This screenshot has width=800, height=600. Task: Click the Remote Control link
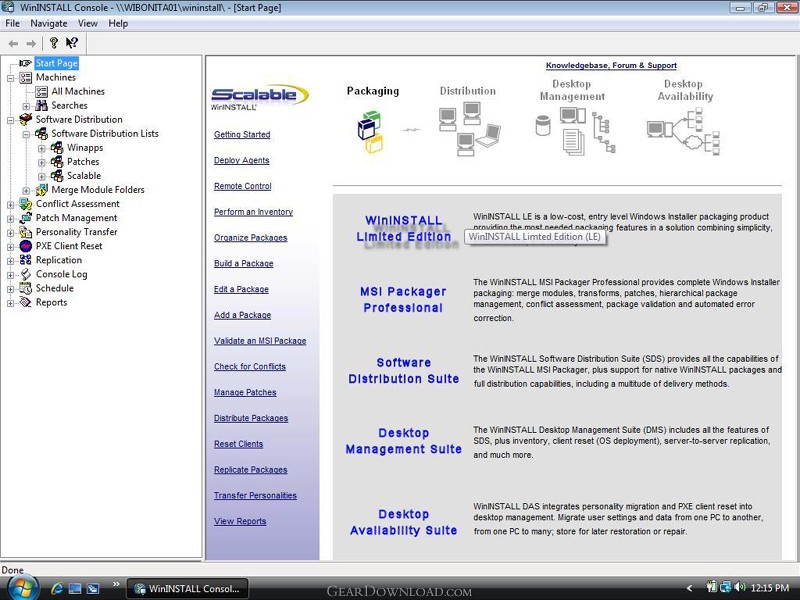click(x=242, y=186)
